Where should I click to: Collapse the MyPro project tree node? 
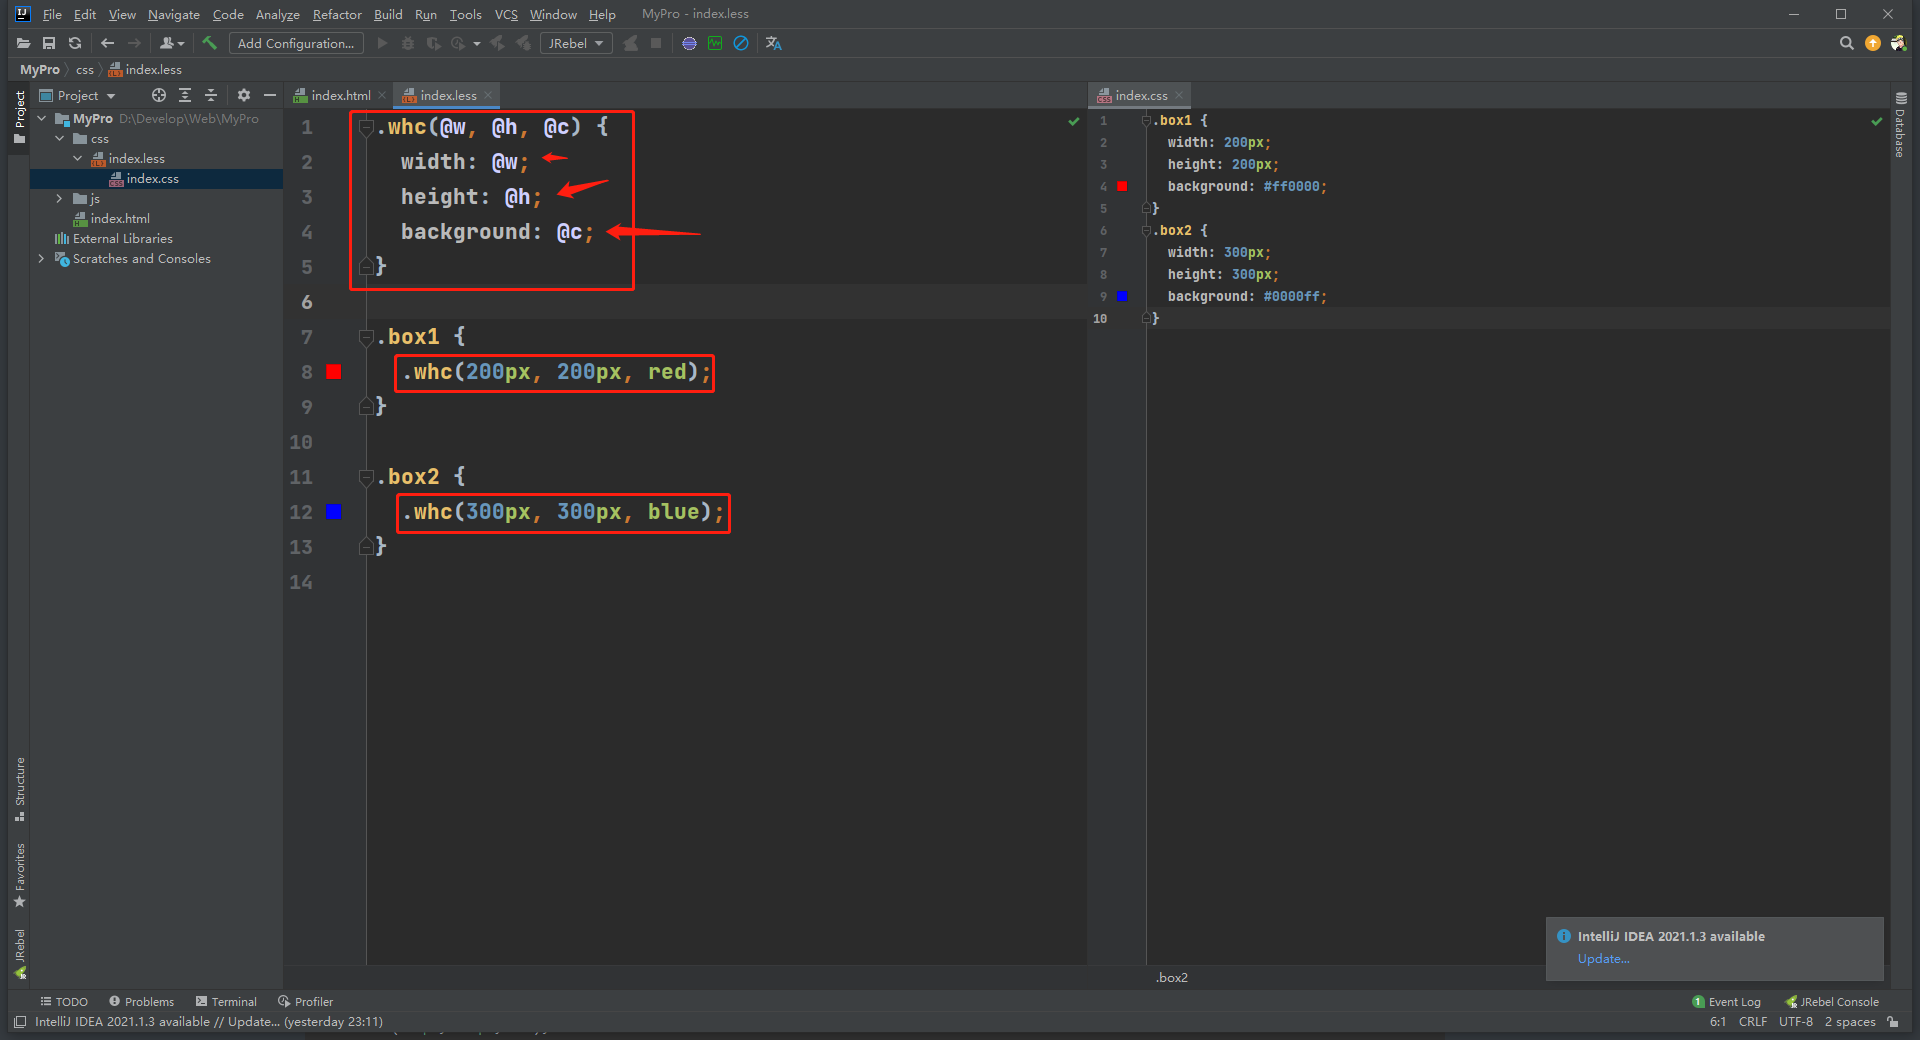pos(42,118)
